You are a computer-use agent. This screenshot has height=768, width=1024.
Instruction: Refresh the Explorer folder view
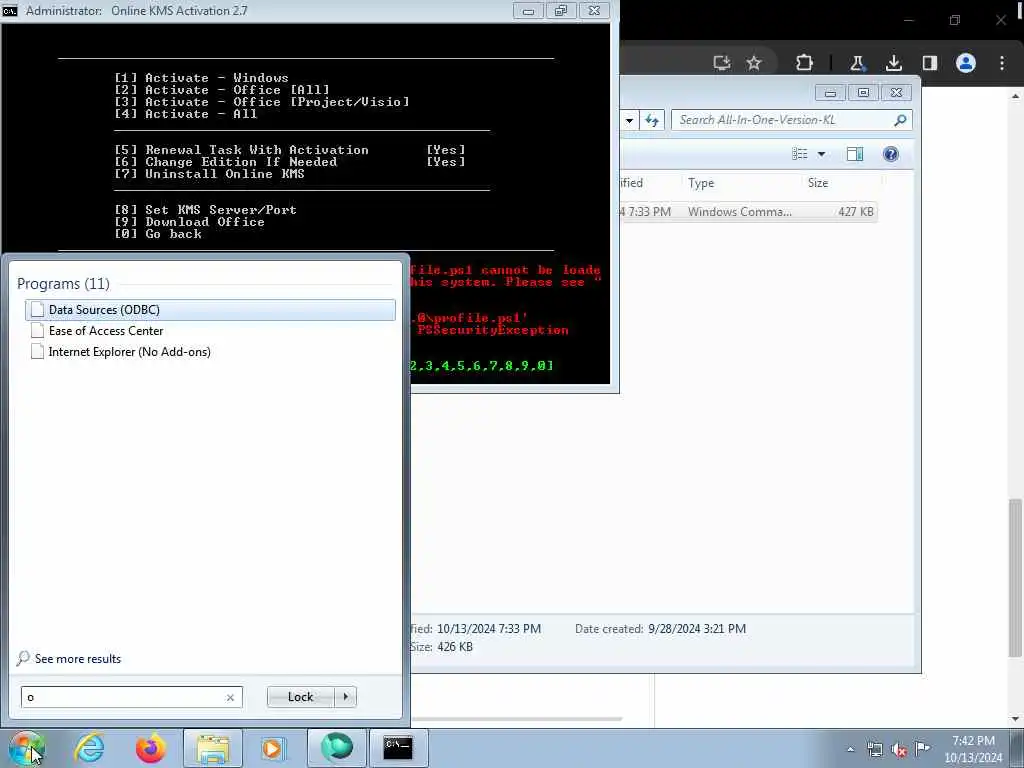(652, 120)
